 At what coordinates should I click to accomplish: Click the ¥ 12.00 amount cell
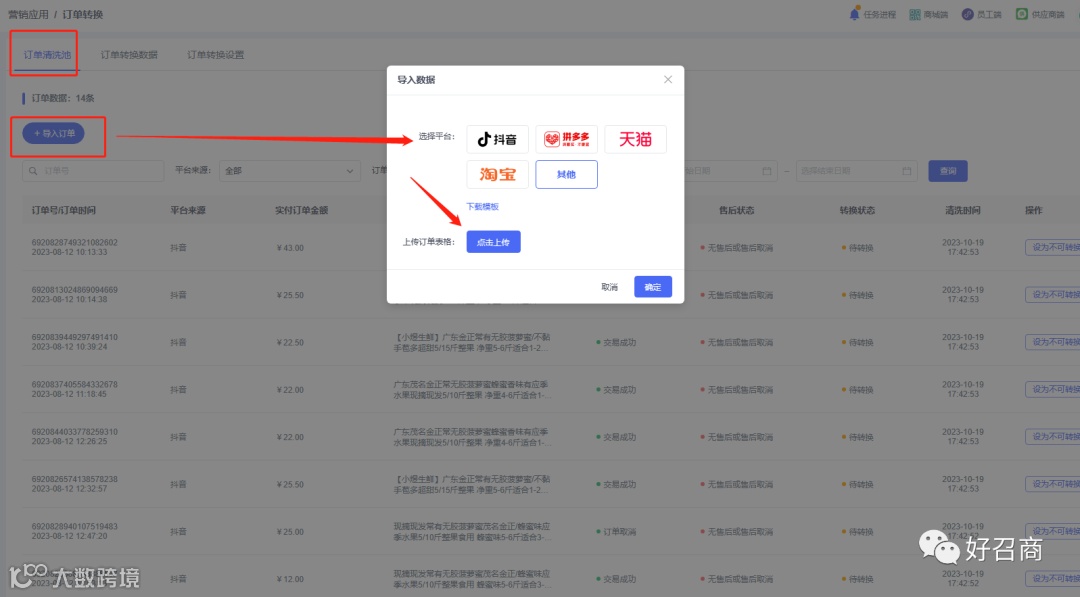(x=290, y=579)
